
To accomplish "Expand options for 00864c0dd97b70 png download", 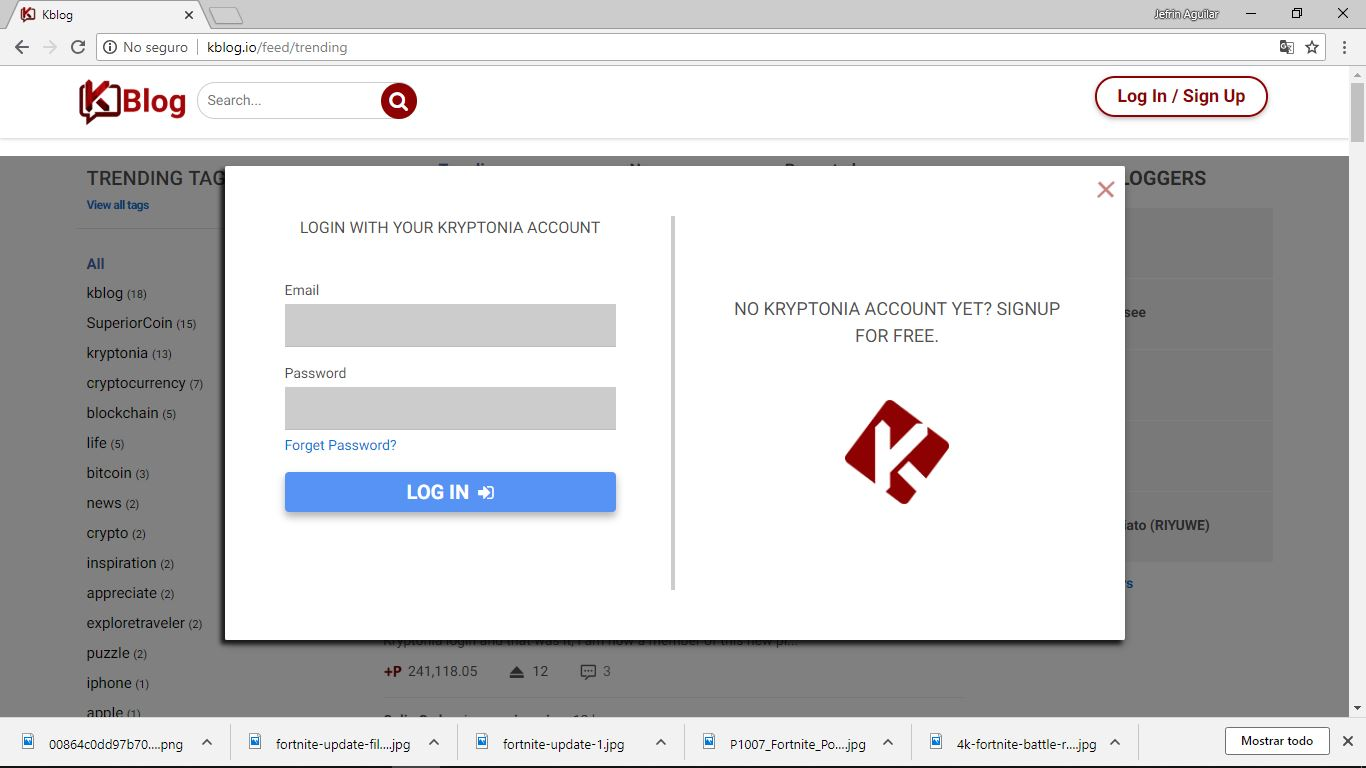I will pos(207,742).
